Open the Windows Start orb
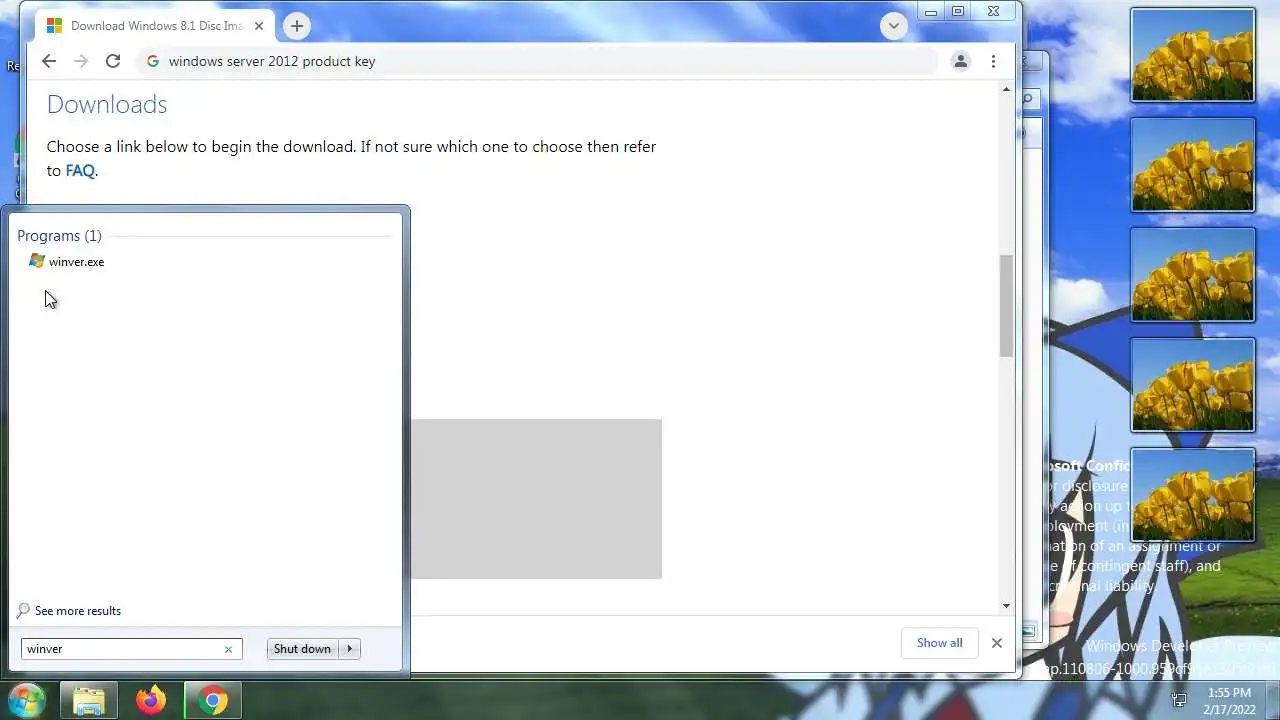The height and width of the screenshot is (720, 1280). [x=25, y=700]
